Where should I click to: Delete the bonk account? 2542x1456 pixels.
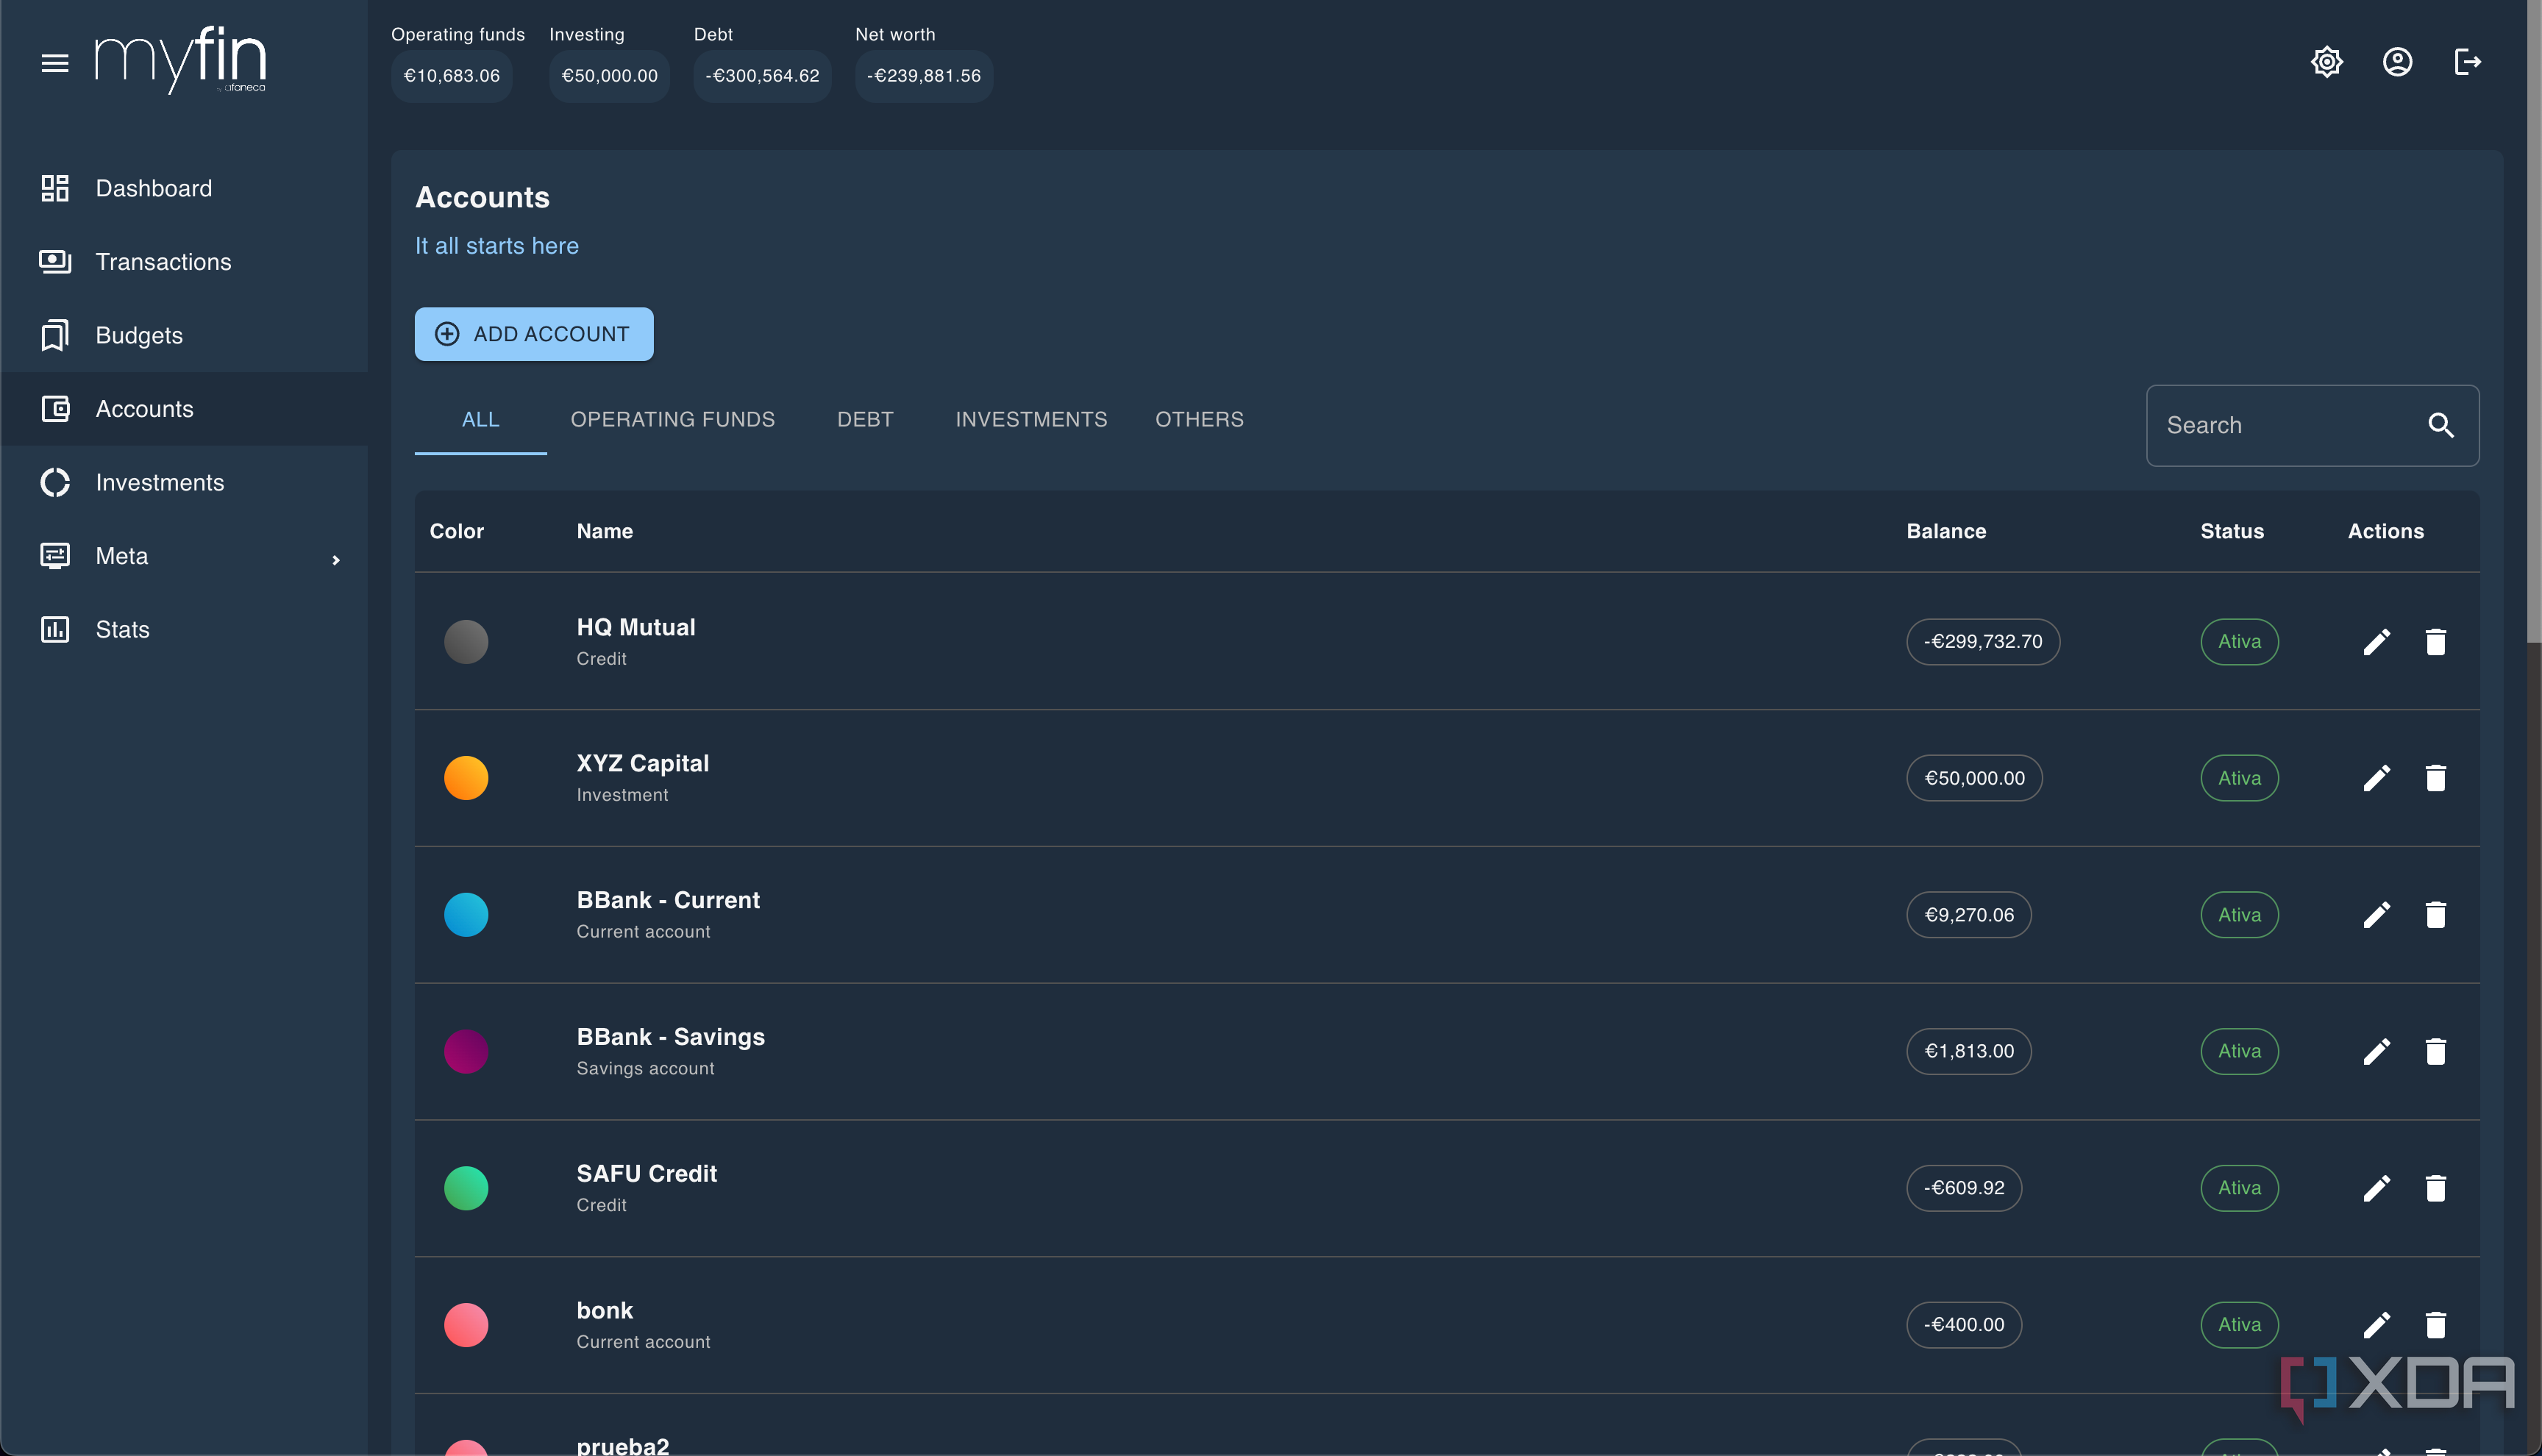tap(2435, 1325)
